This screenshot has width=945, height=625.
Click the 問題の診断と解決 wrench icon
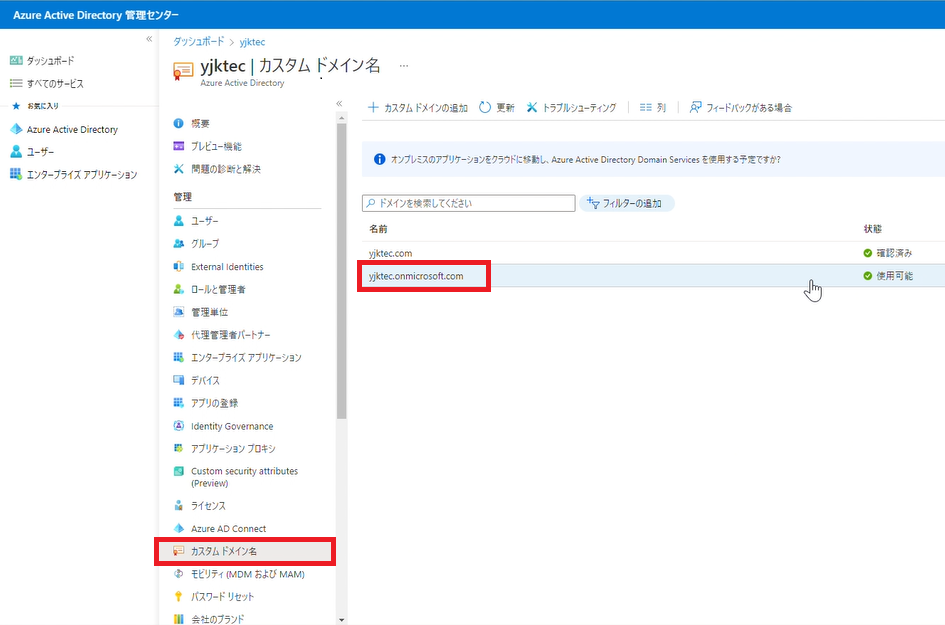[178, 169]
